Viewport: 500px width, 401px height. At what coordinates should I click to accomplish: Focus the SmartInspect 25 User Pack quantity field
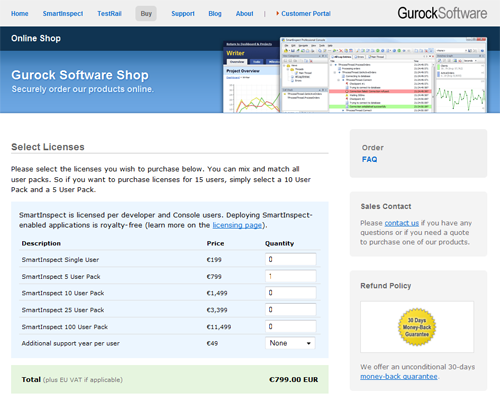click(291, 310)
